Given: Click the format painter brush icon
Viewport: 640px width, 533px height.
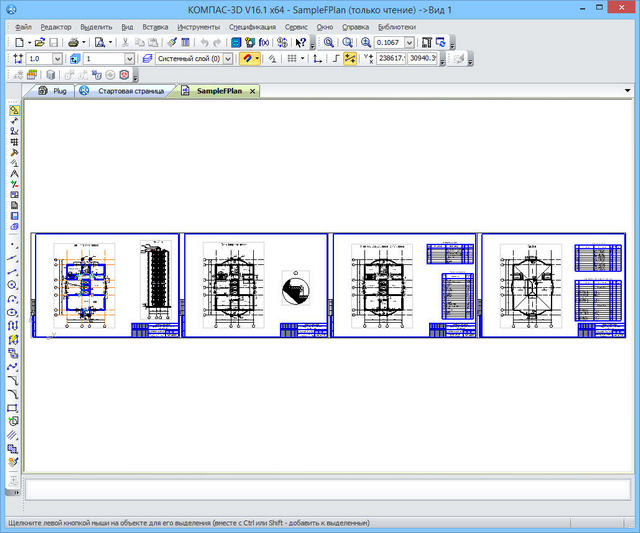Looking at the screenshot, I should [x=172, y=43].
